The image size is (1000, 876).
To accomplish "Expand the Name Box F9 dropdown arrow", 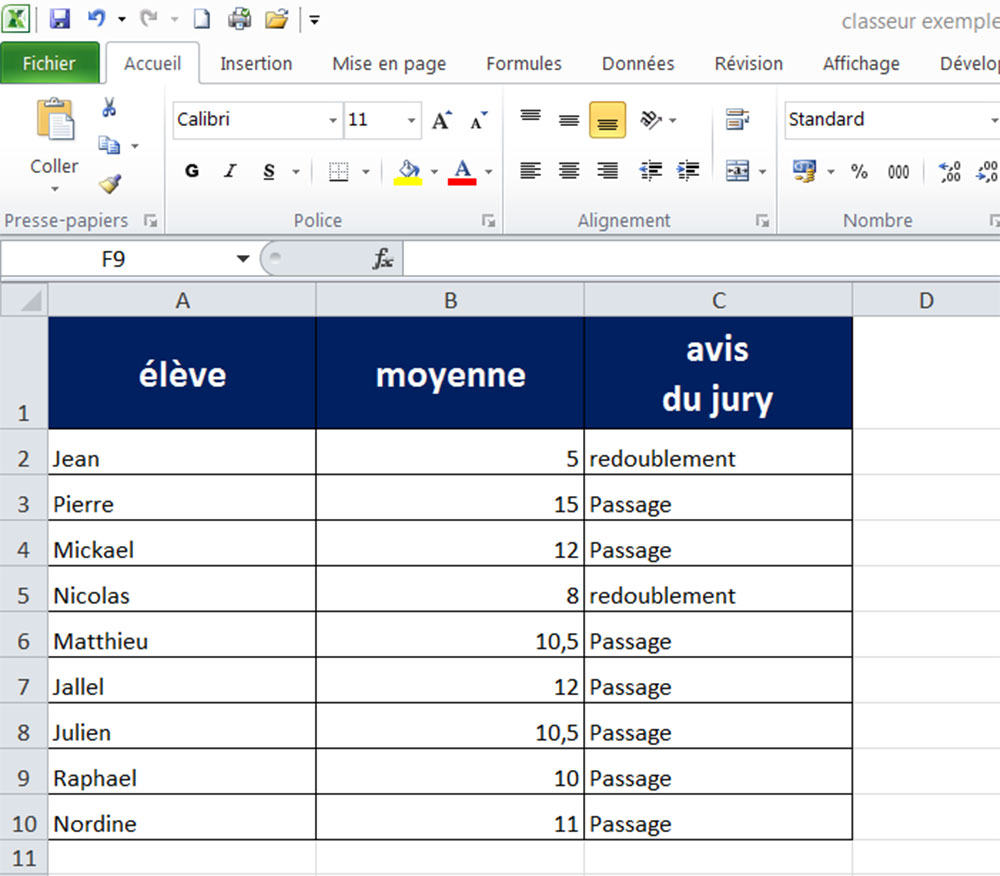I will 242,259.
